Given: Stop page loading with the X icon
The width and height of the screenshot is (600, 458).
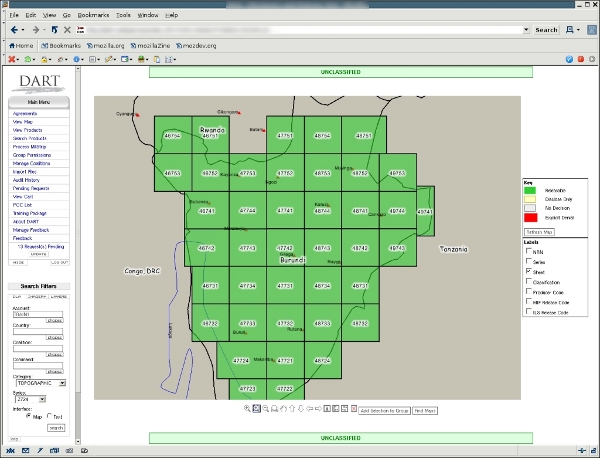Looking at the screenshot, I should pos(67,30).
